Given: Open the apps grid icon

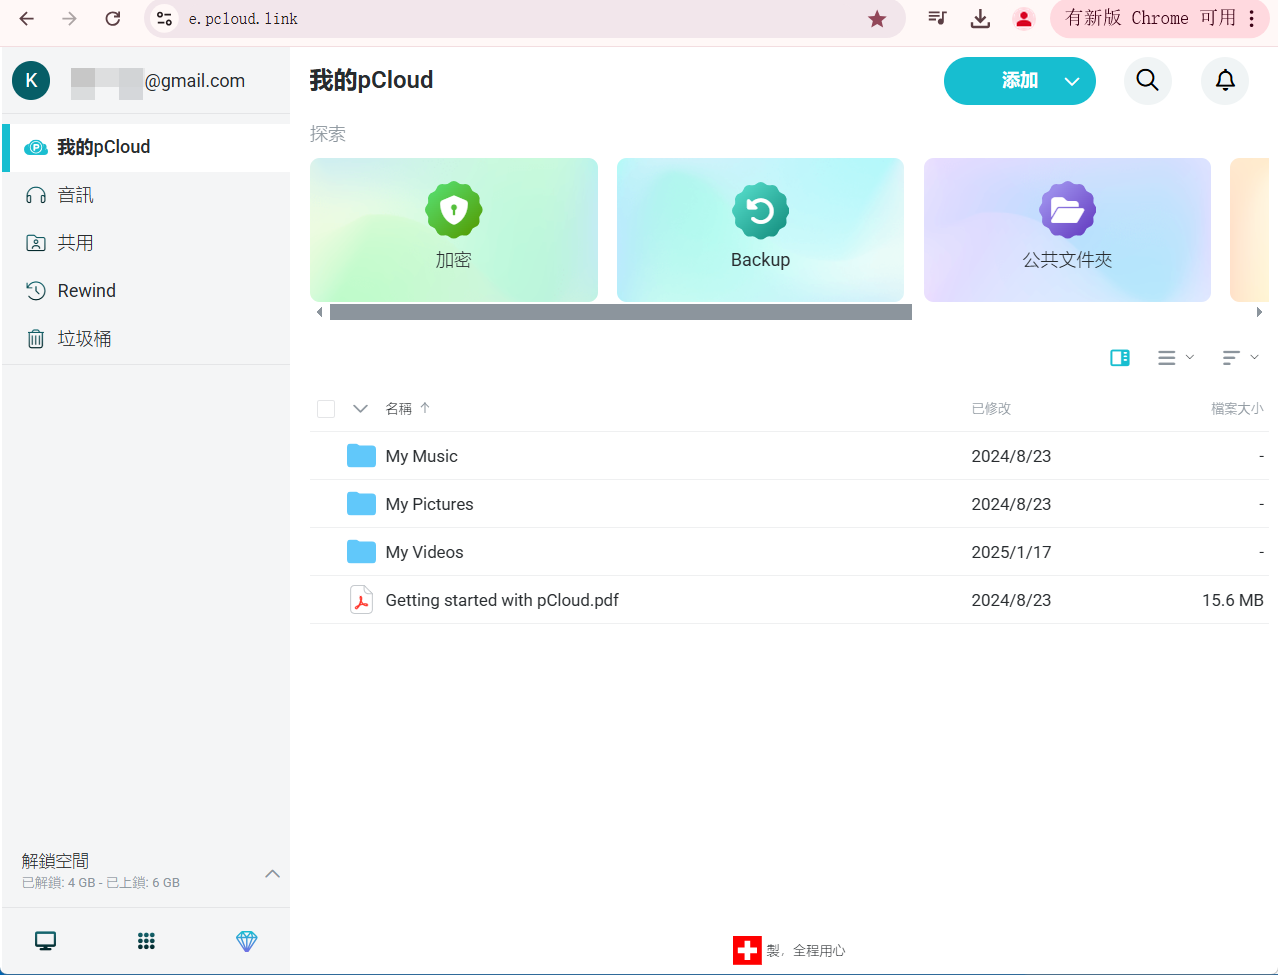Looking at the screenshot, I should click(x=146, y=941).
